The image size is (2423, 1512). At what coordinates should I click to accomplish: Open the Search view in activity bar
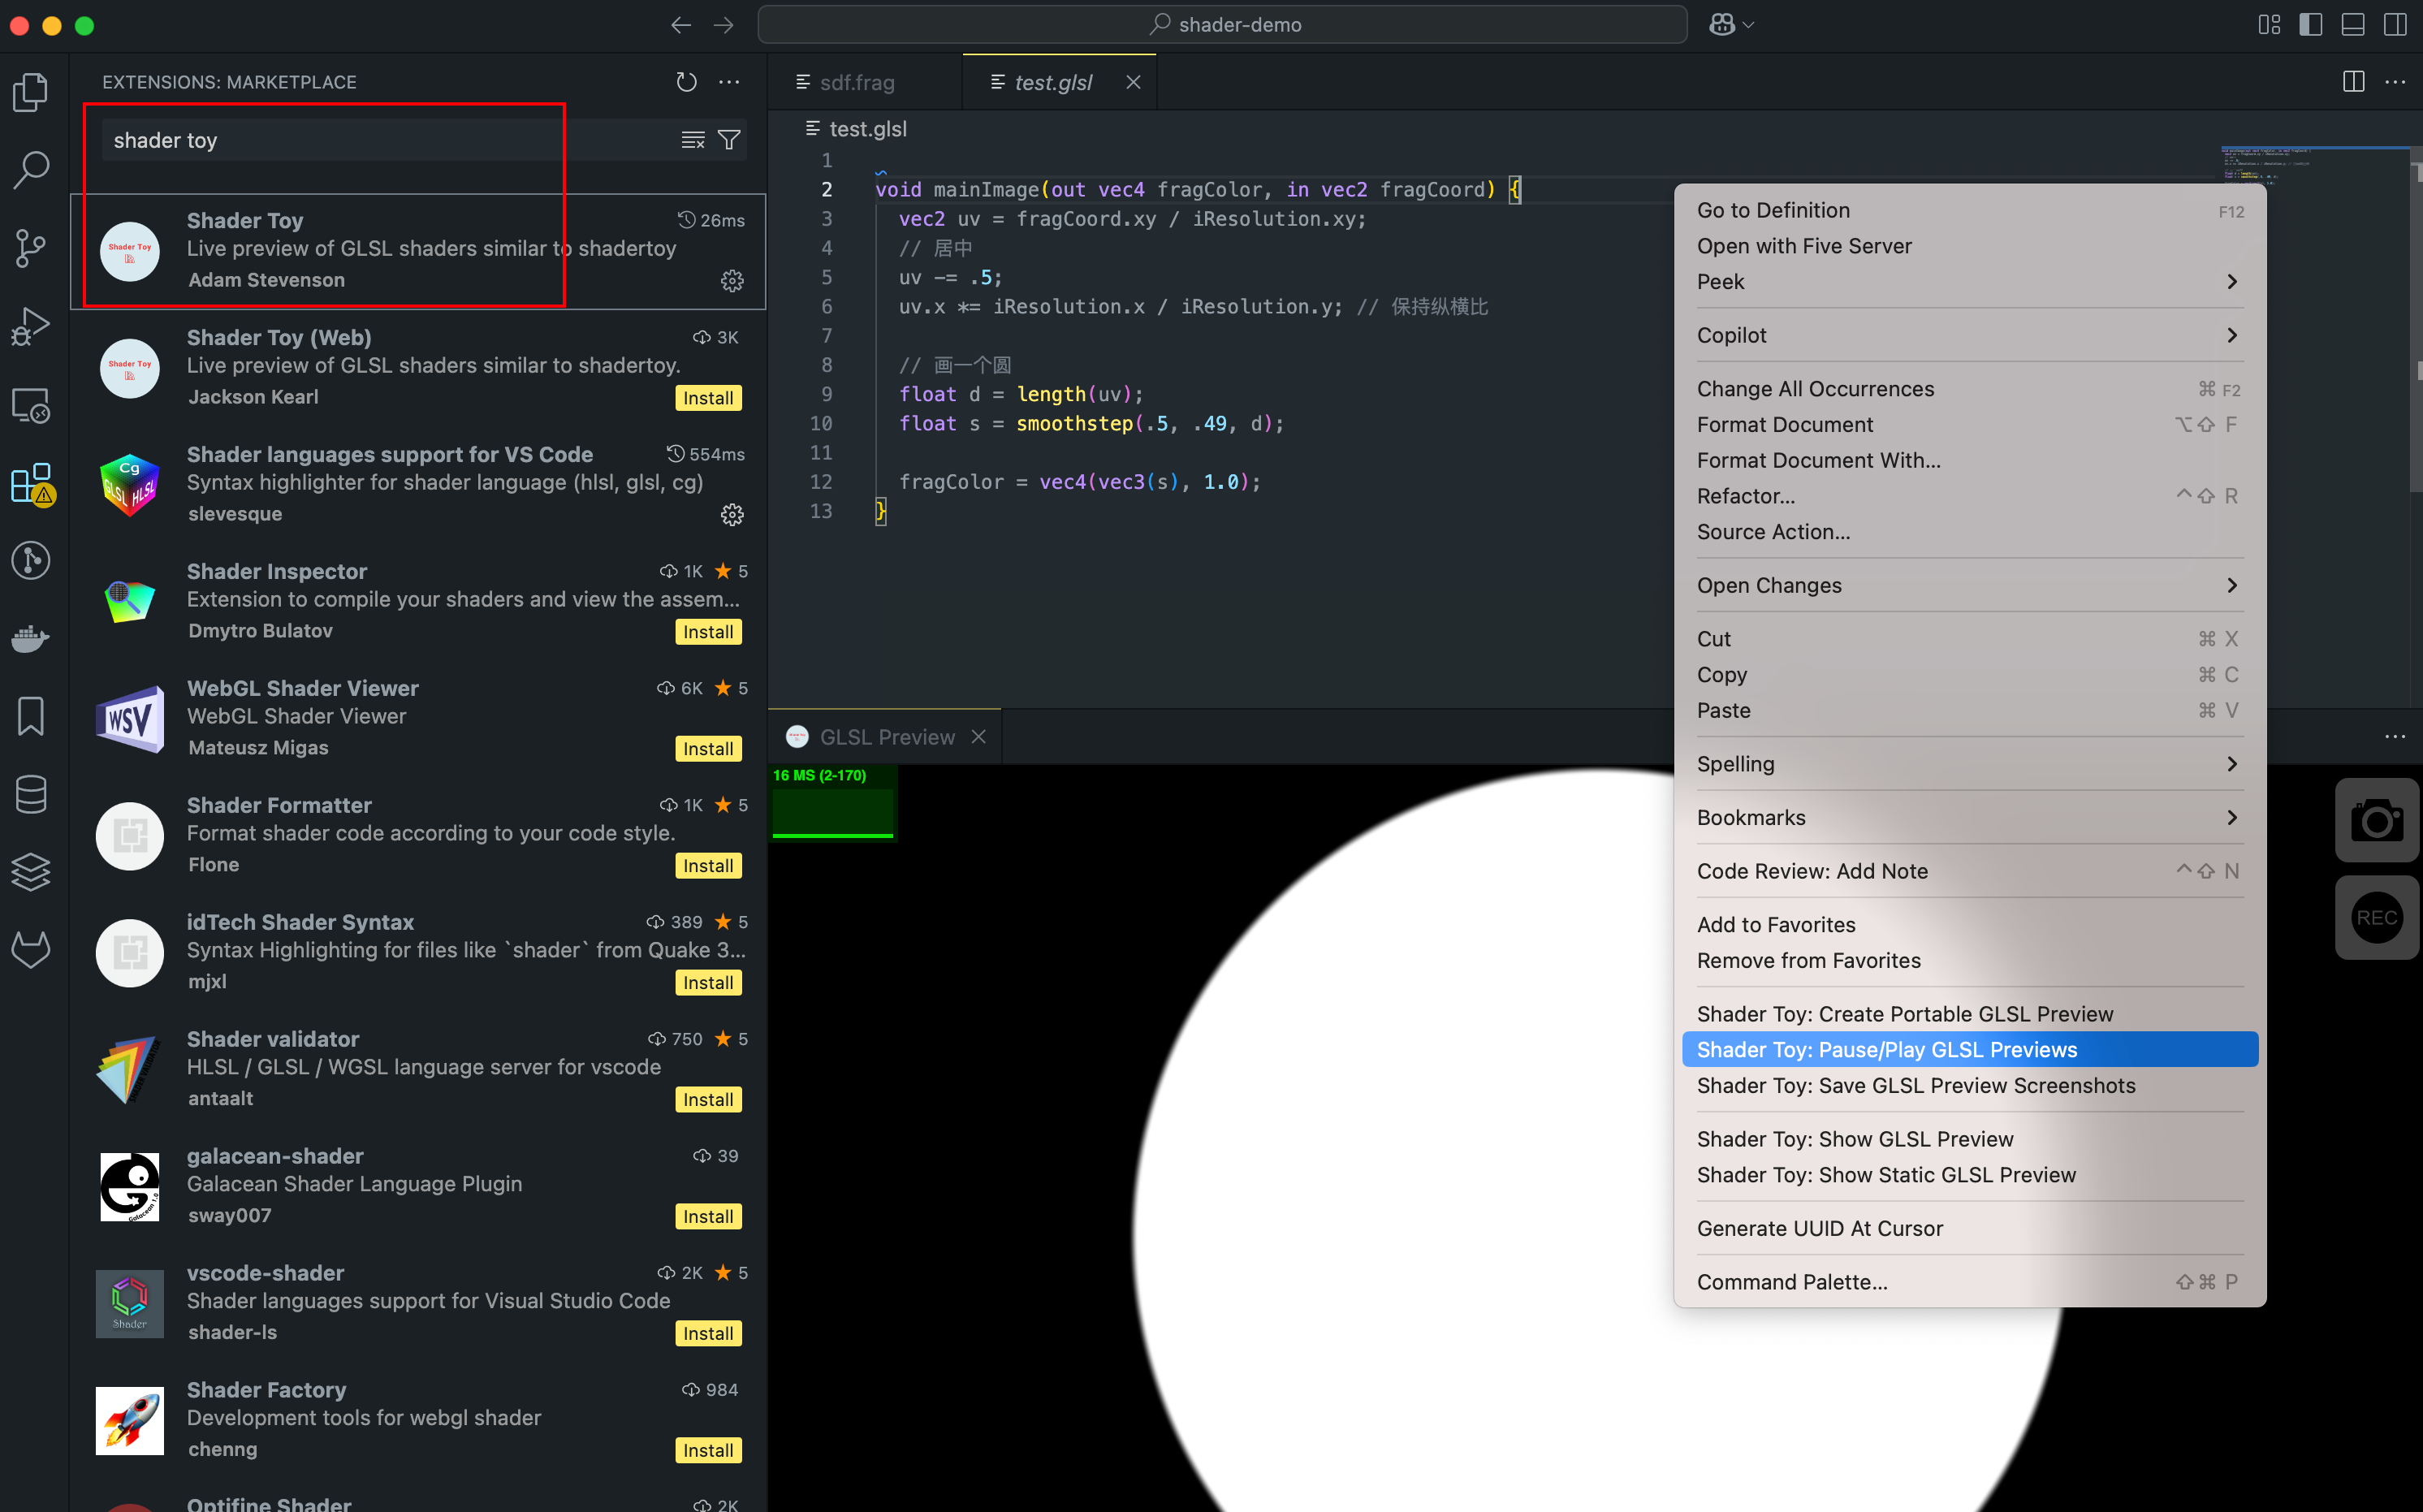pyautogui.click(x=31, y=170)
